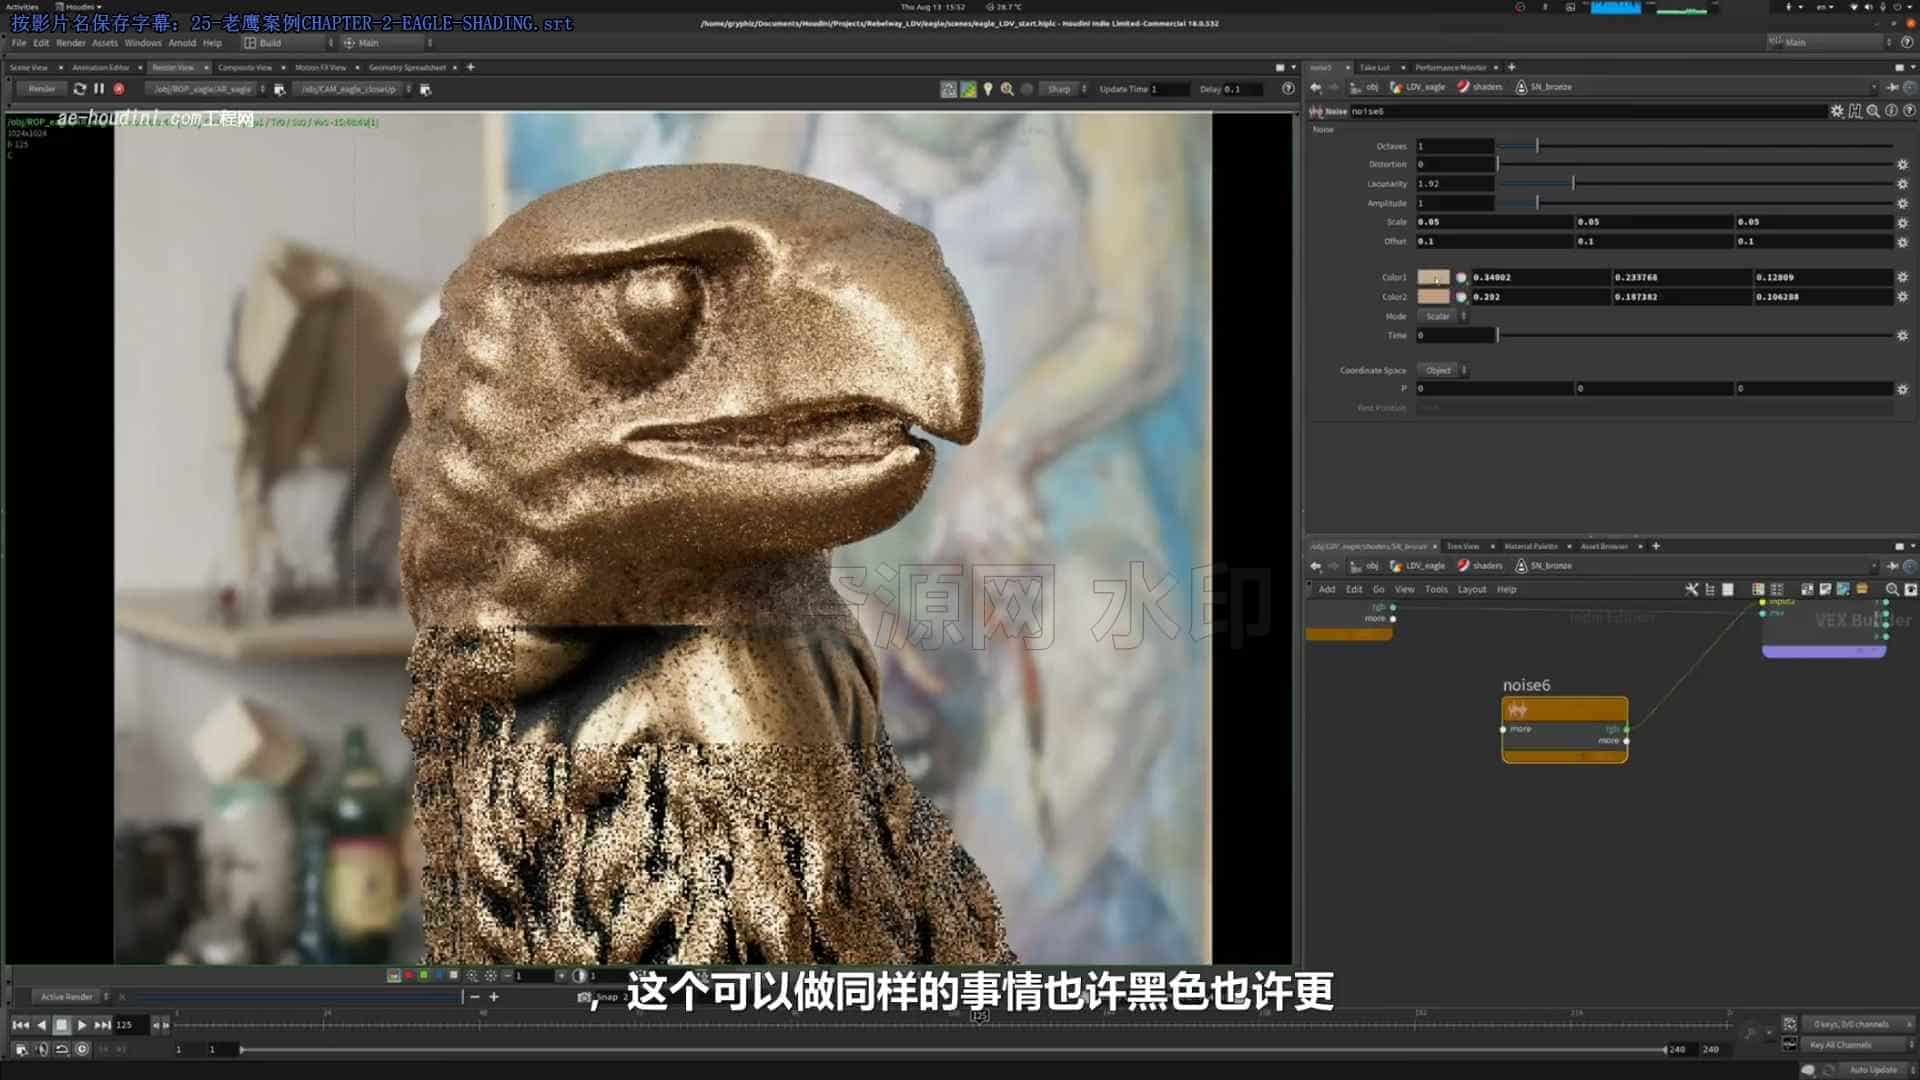Viewport: 1920px width, 1080px height.
Task: Open the camera path CAM_eagle_closeUp dropdown
Action: (x=354, y=89)
